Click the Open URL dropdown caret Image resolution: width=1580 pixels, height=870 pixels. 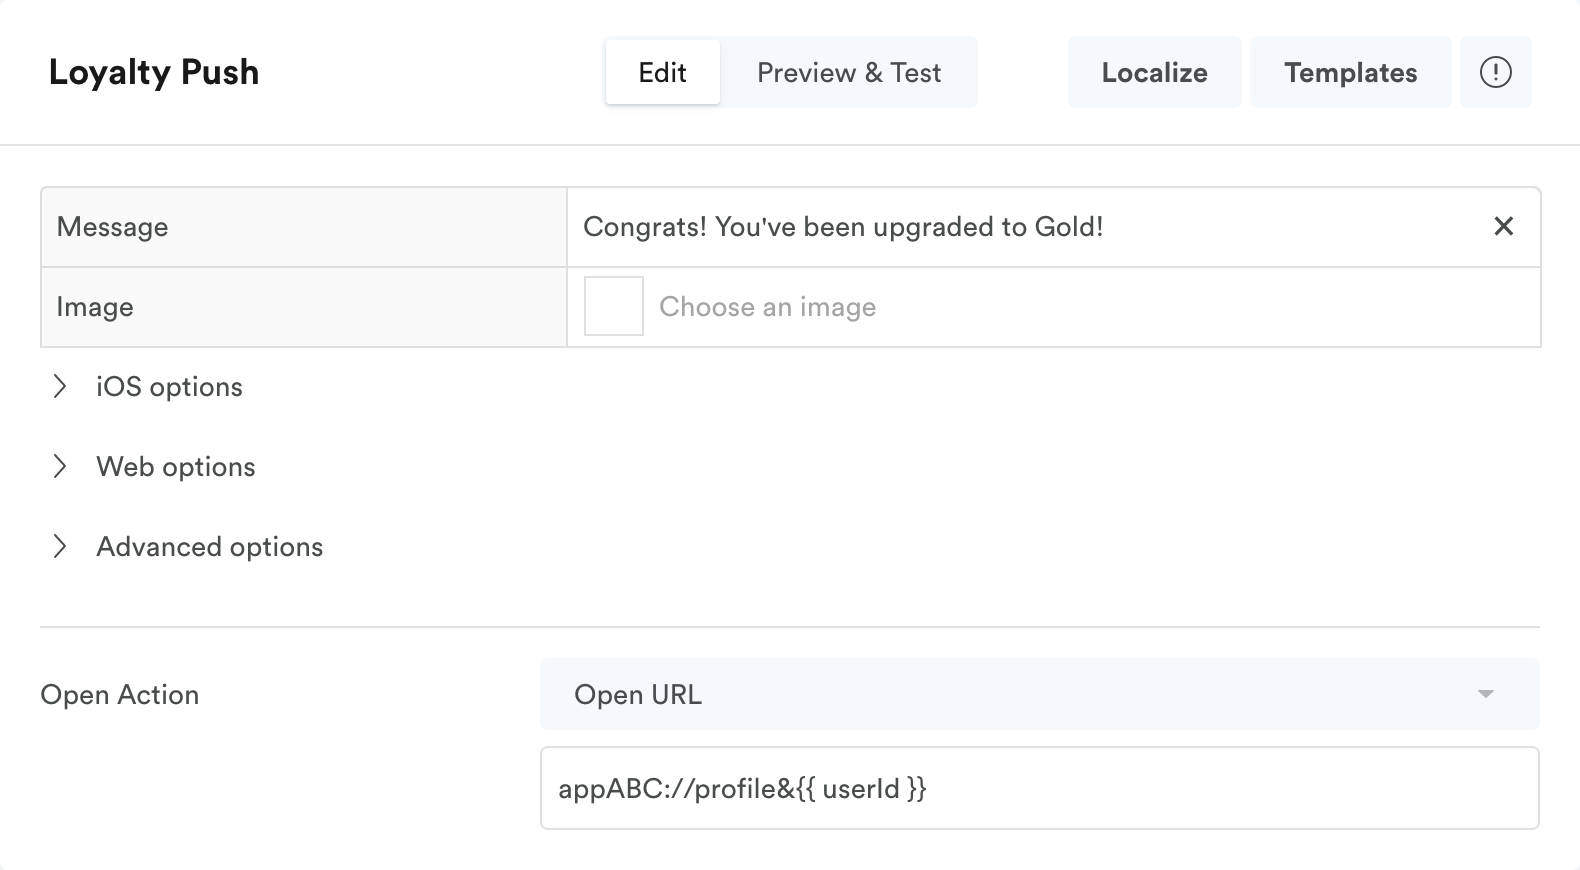(1486, 694)
